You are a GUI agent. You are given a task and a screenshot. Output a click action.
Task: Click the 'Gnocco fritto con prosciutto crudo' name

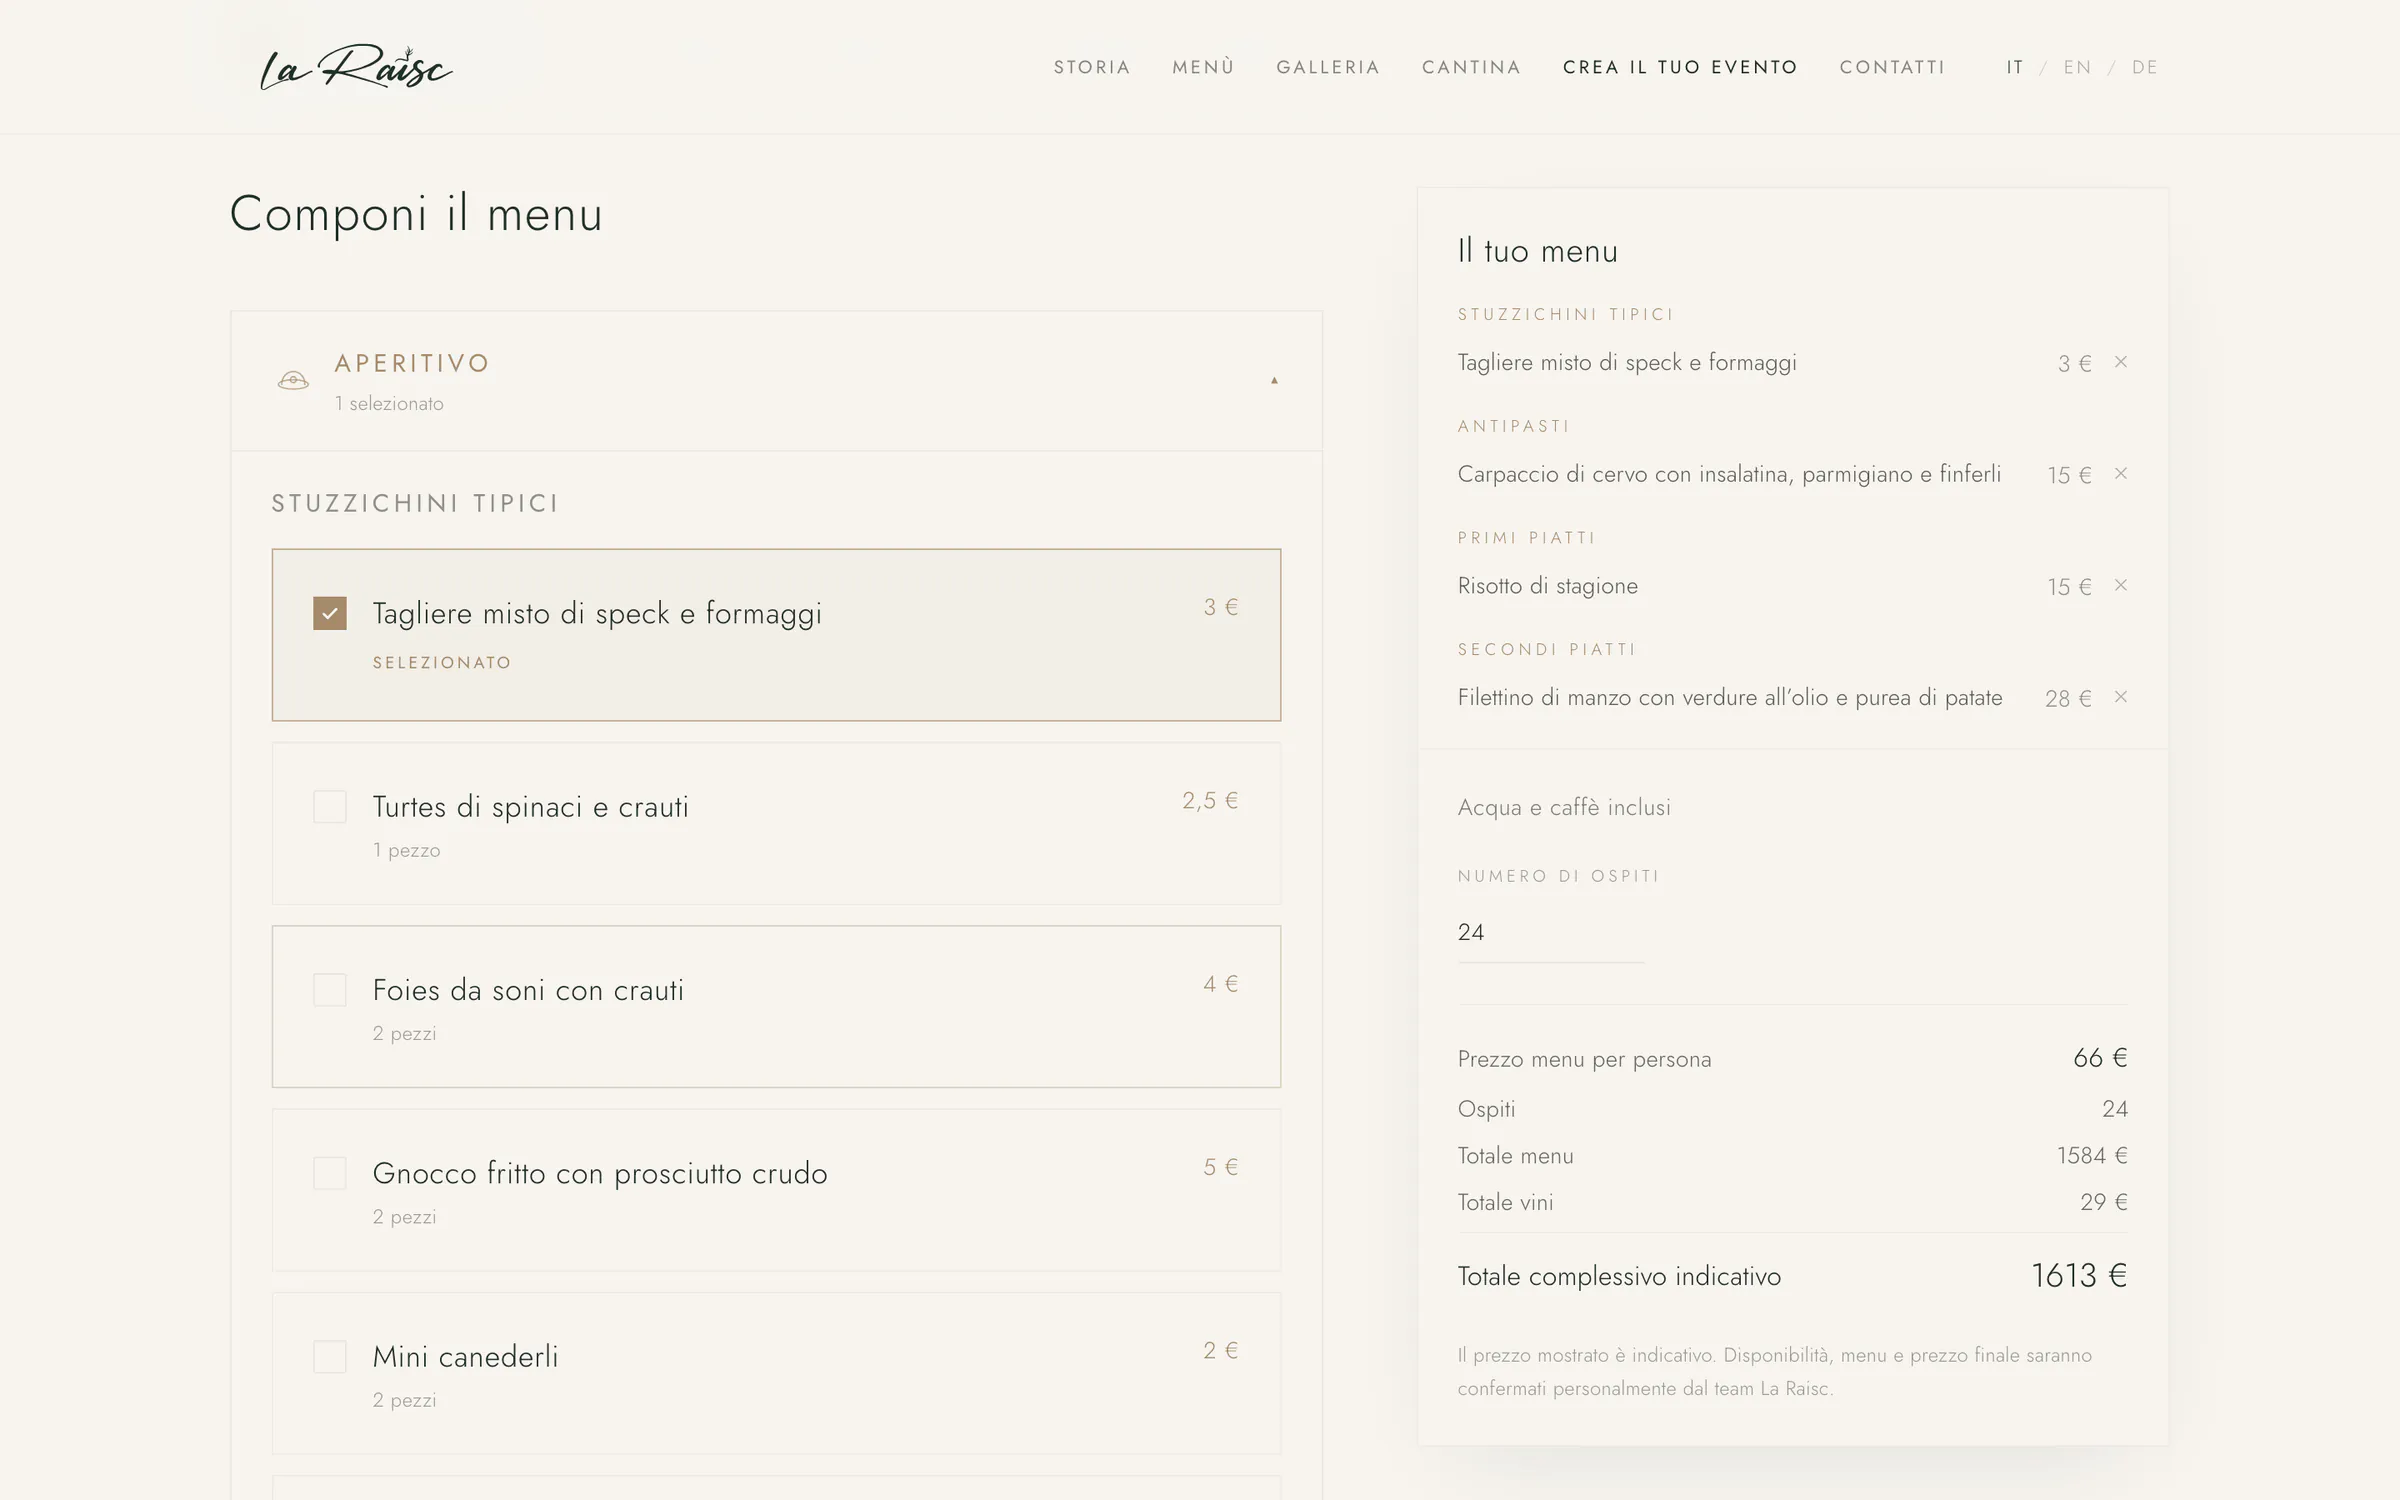[x=600, y=1173]
